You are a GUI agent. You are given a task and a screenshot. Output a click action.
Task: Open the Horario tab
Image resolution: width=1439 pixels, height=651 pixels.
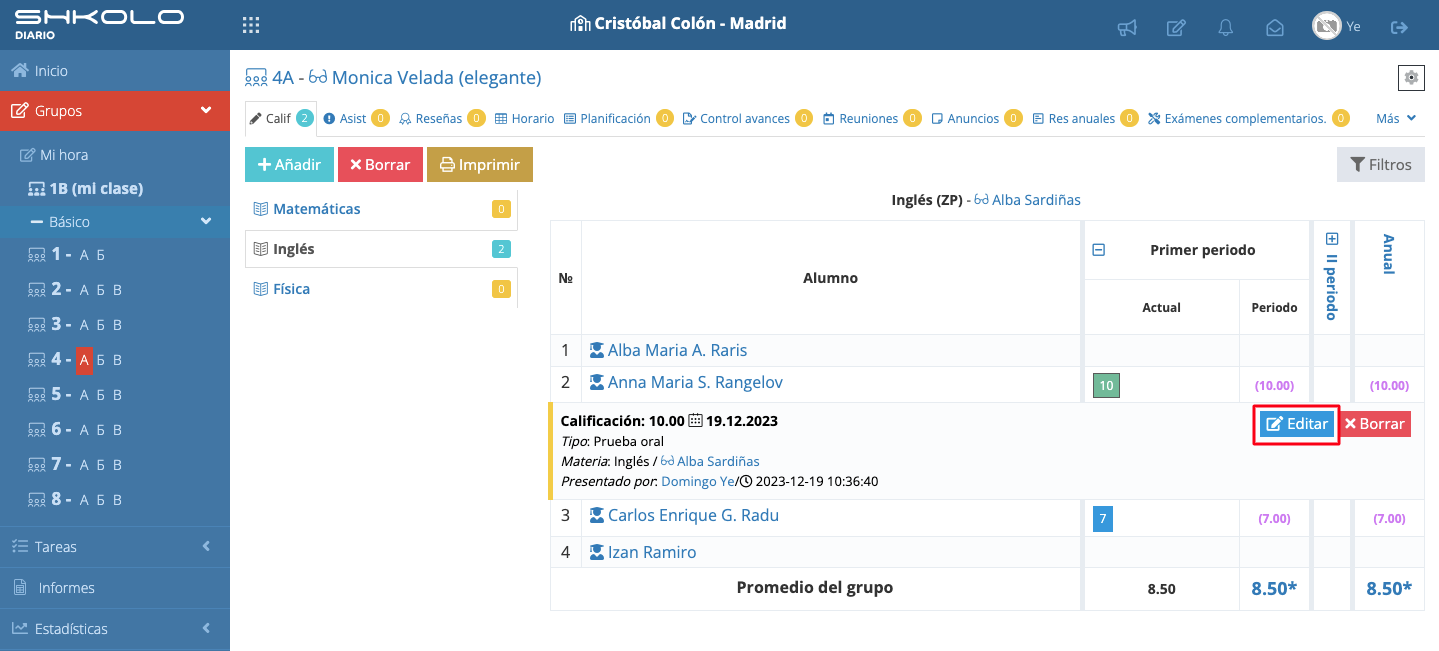point(525,118)
